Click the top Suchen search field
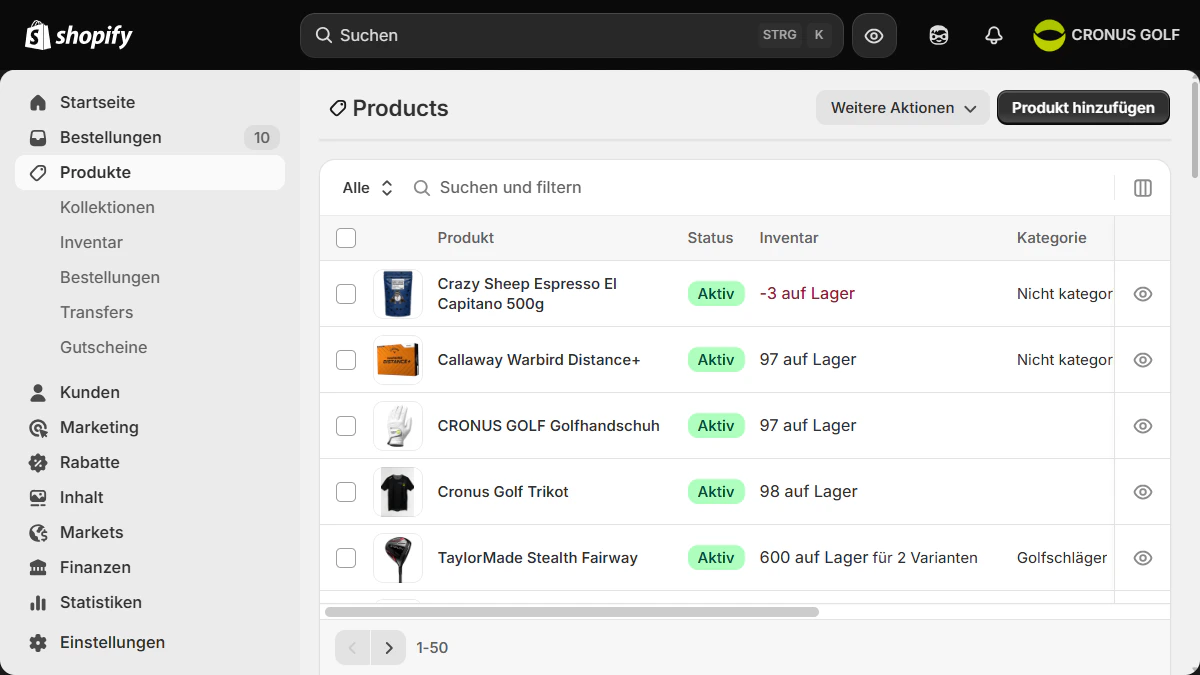 click(571, 35)
